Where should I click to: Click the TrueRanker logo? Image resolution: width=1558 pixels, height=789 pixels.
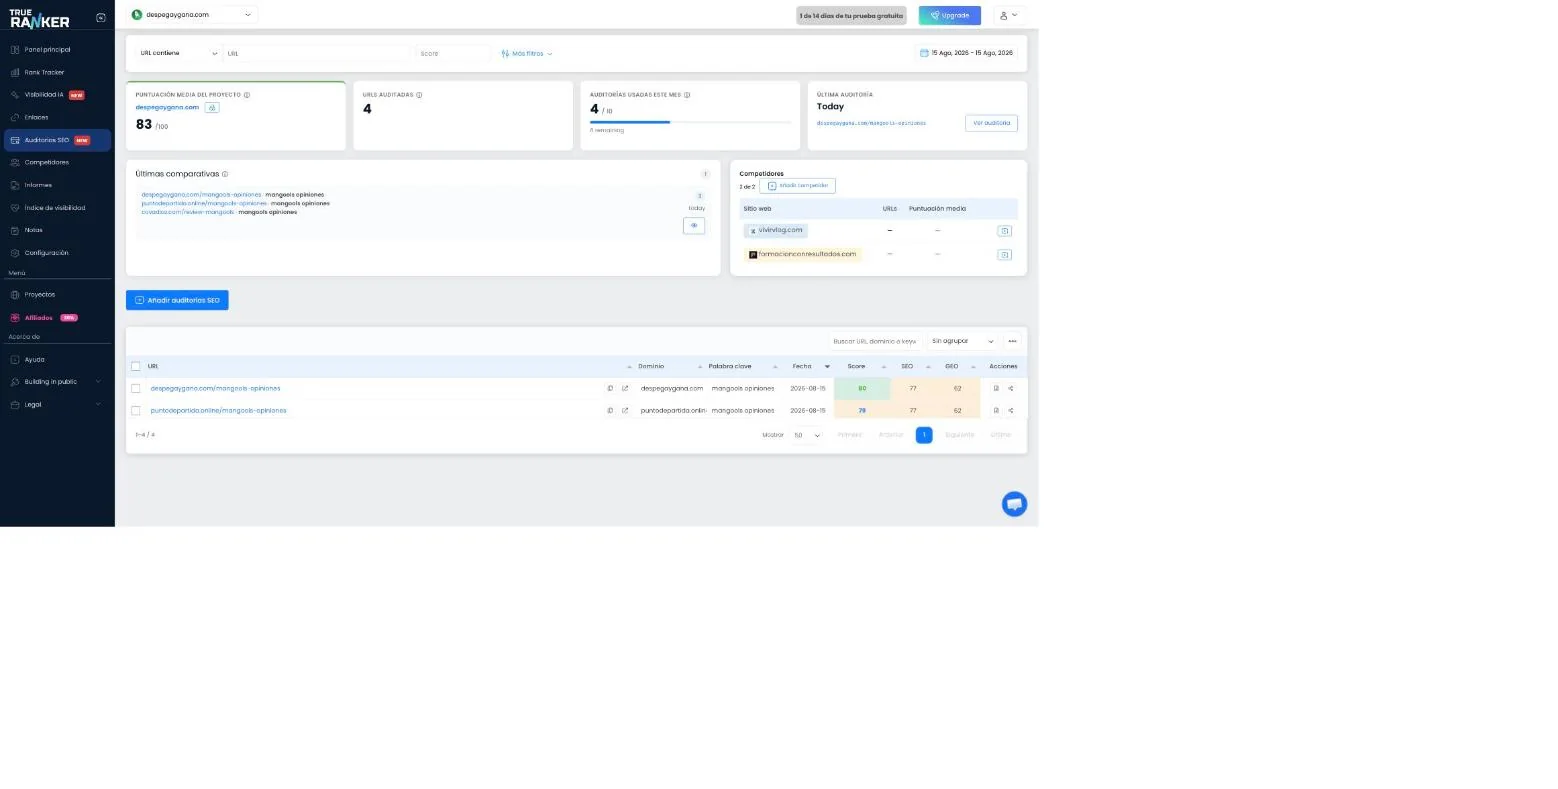click(40, 18)
